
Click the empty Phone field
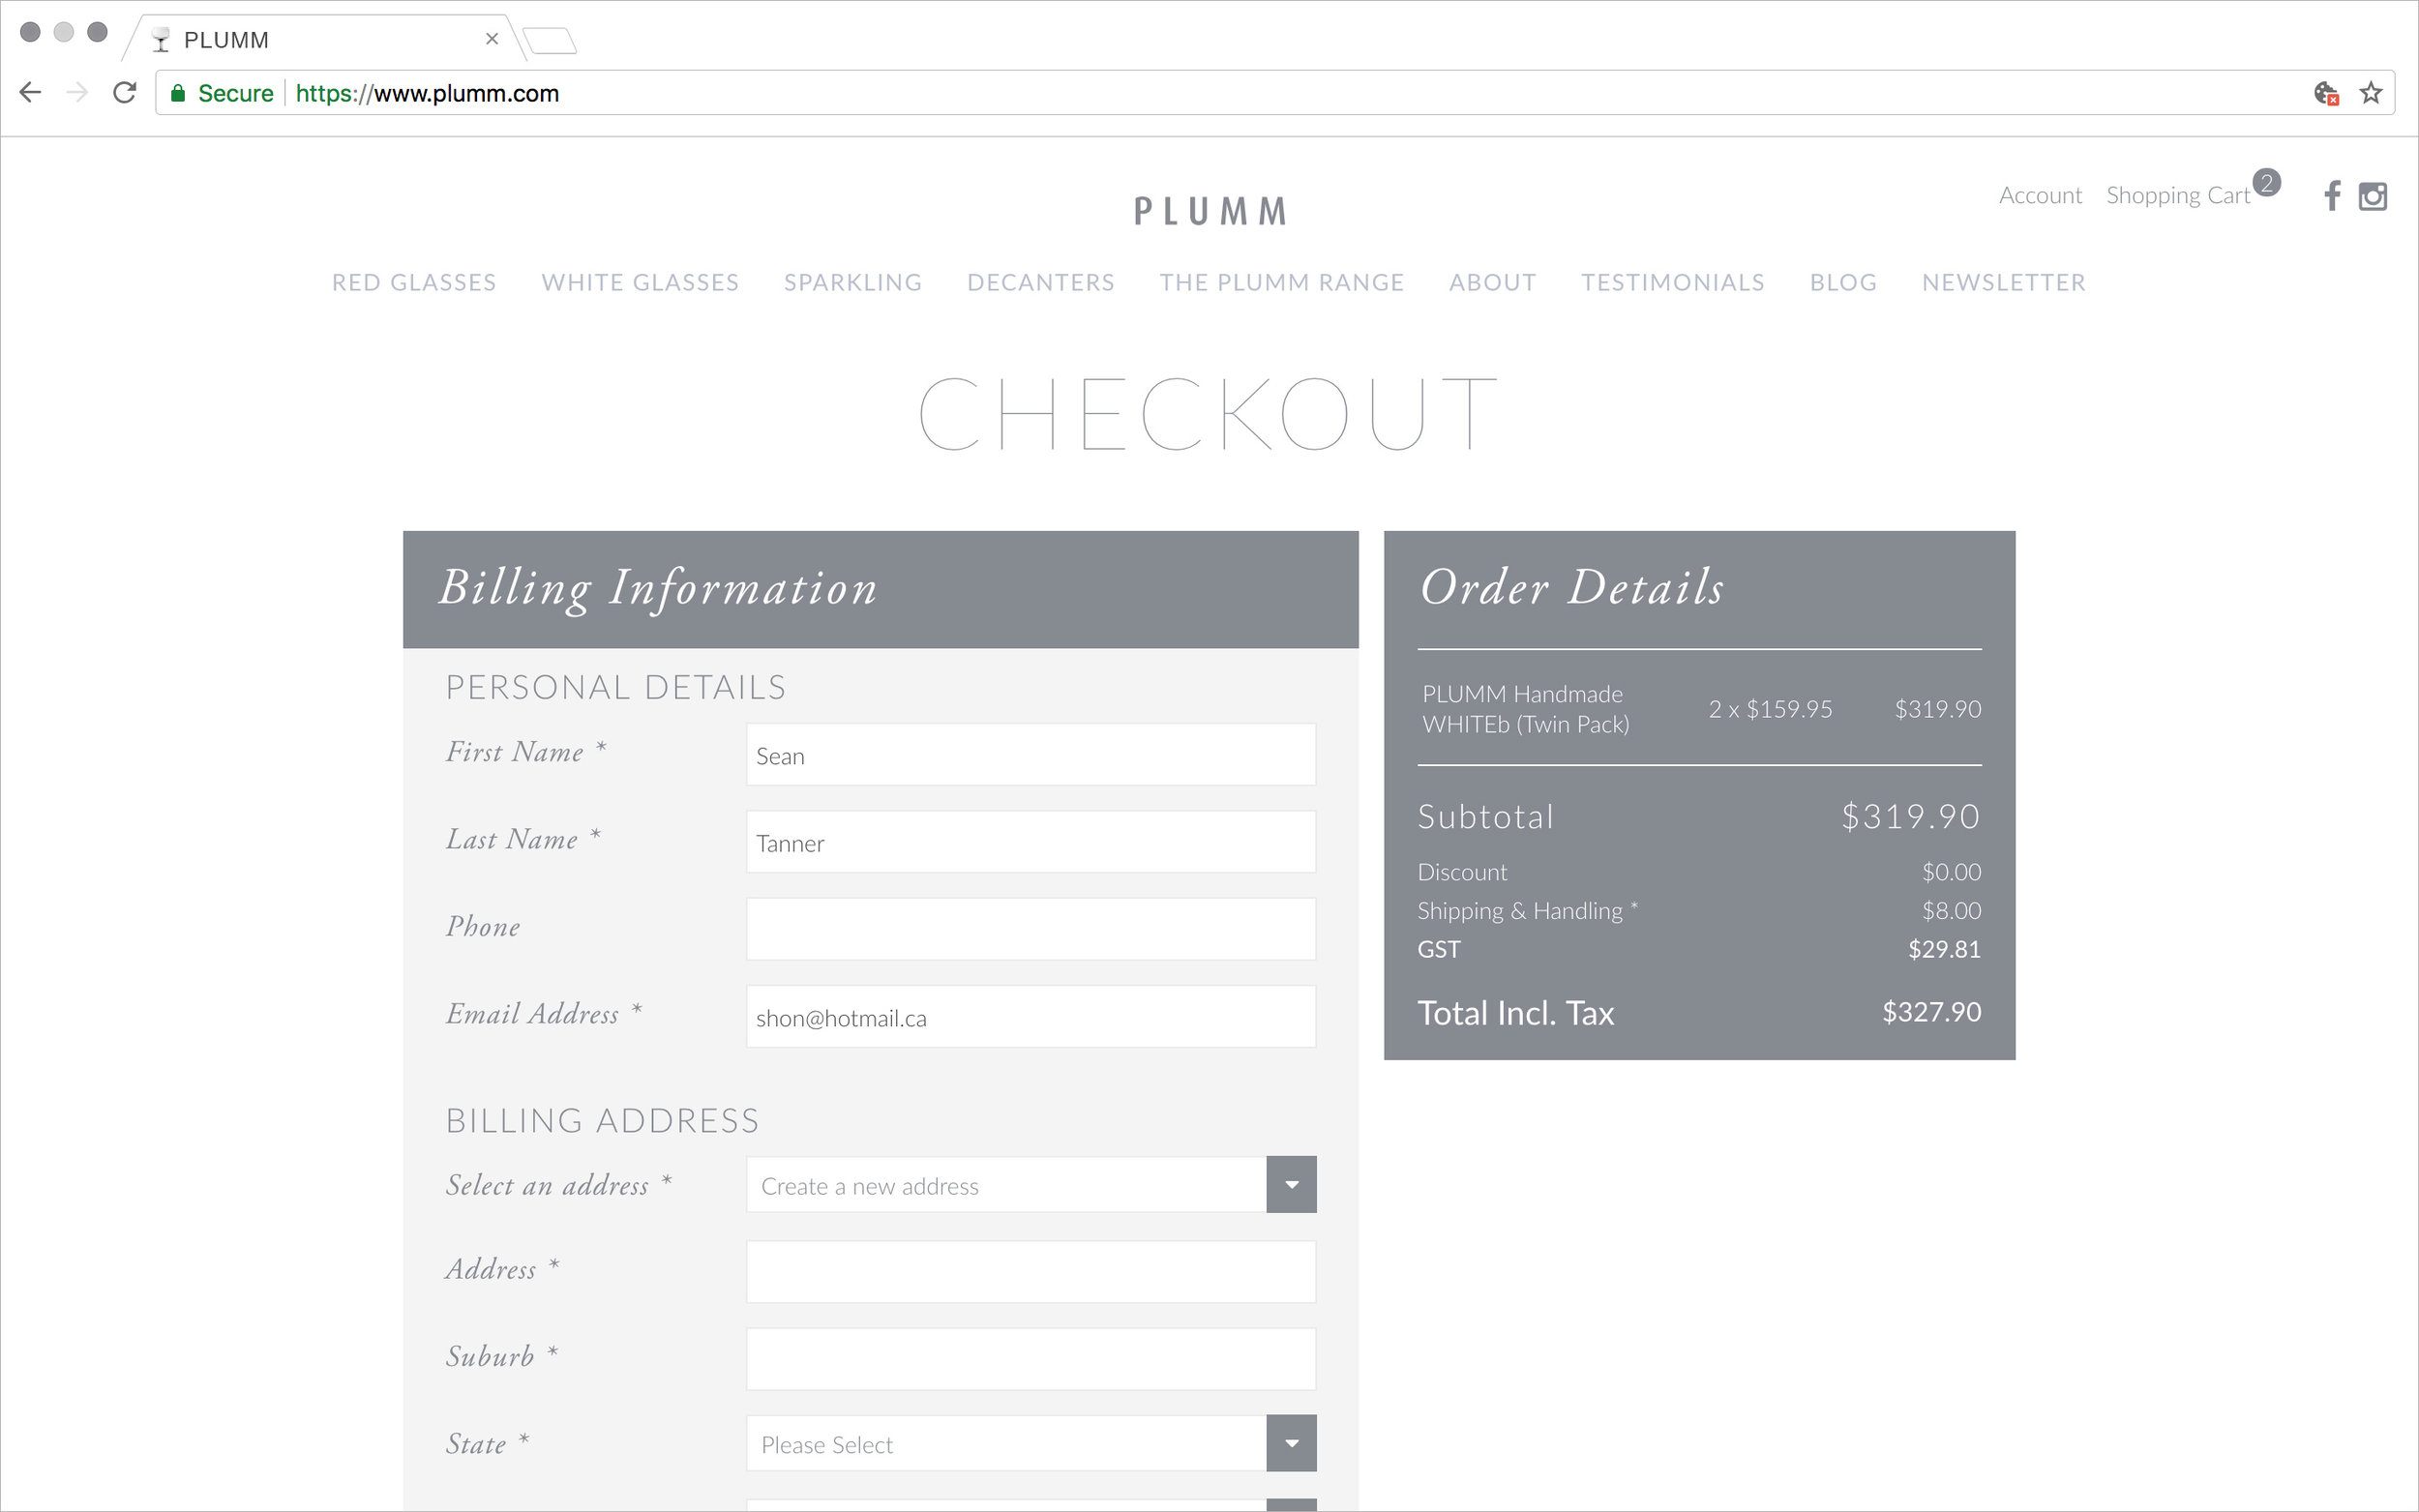click(x=1031, y=929)
